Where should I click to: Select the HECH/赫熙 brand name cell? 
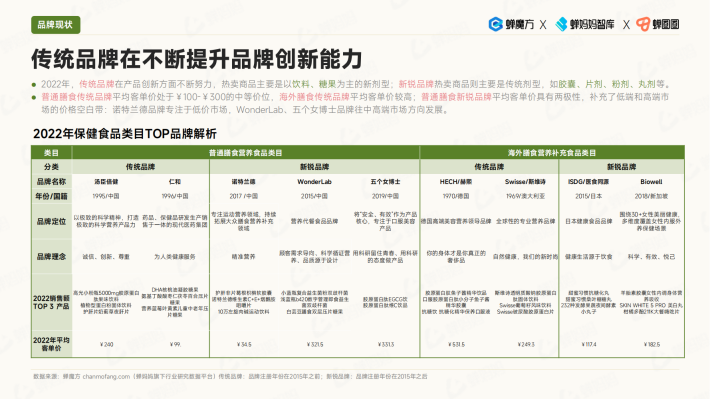tap(456, 182)
